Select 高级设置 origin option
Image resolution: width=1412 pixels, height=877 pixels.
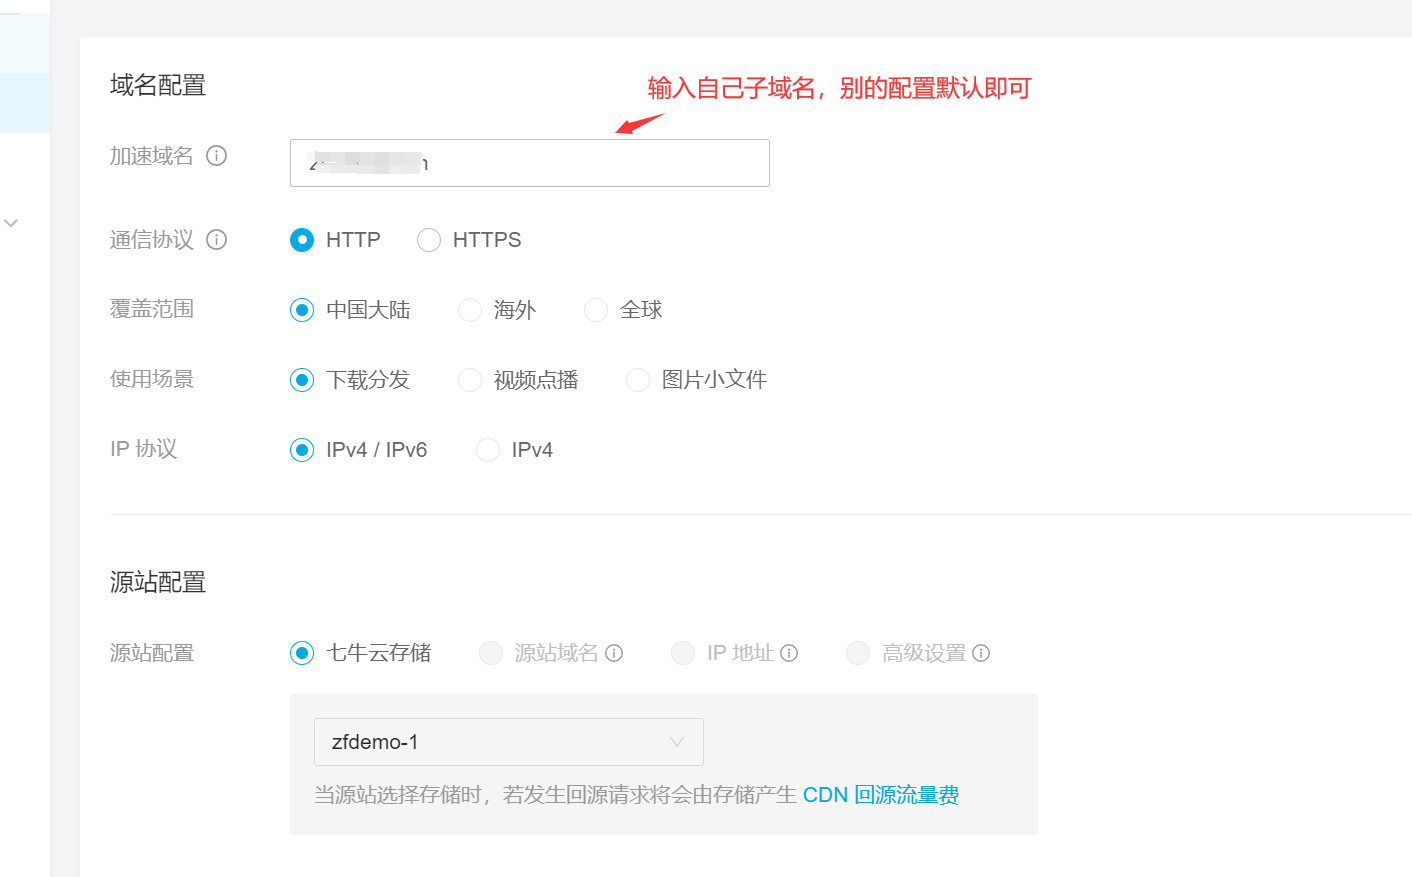(858, 653)
